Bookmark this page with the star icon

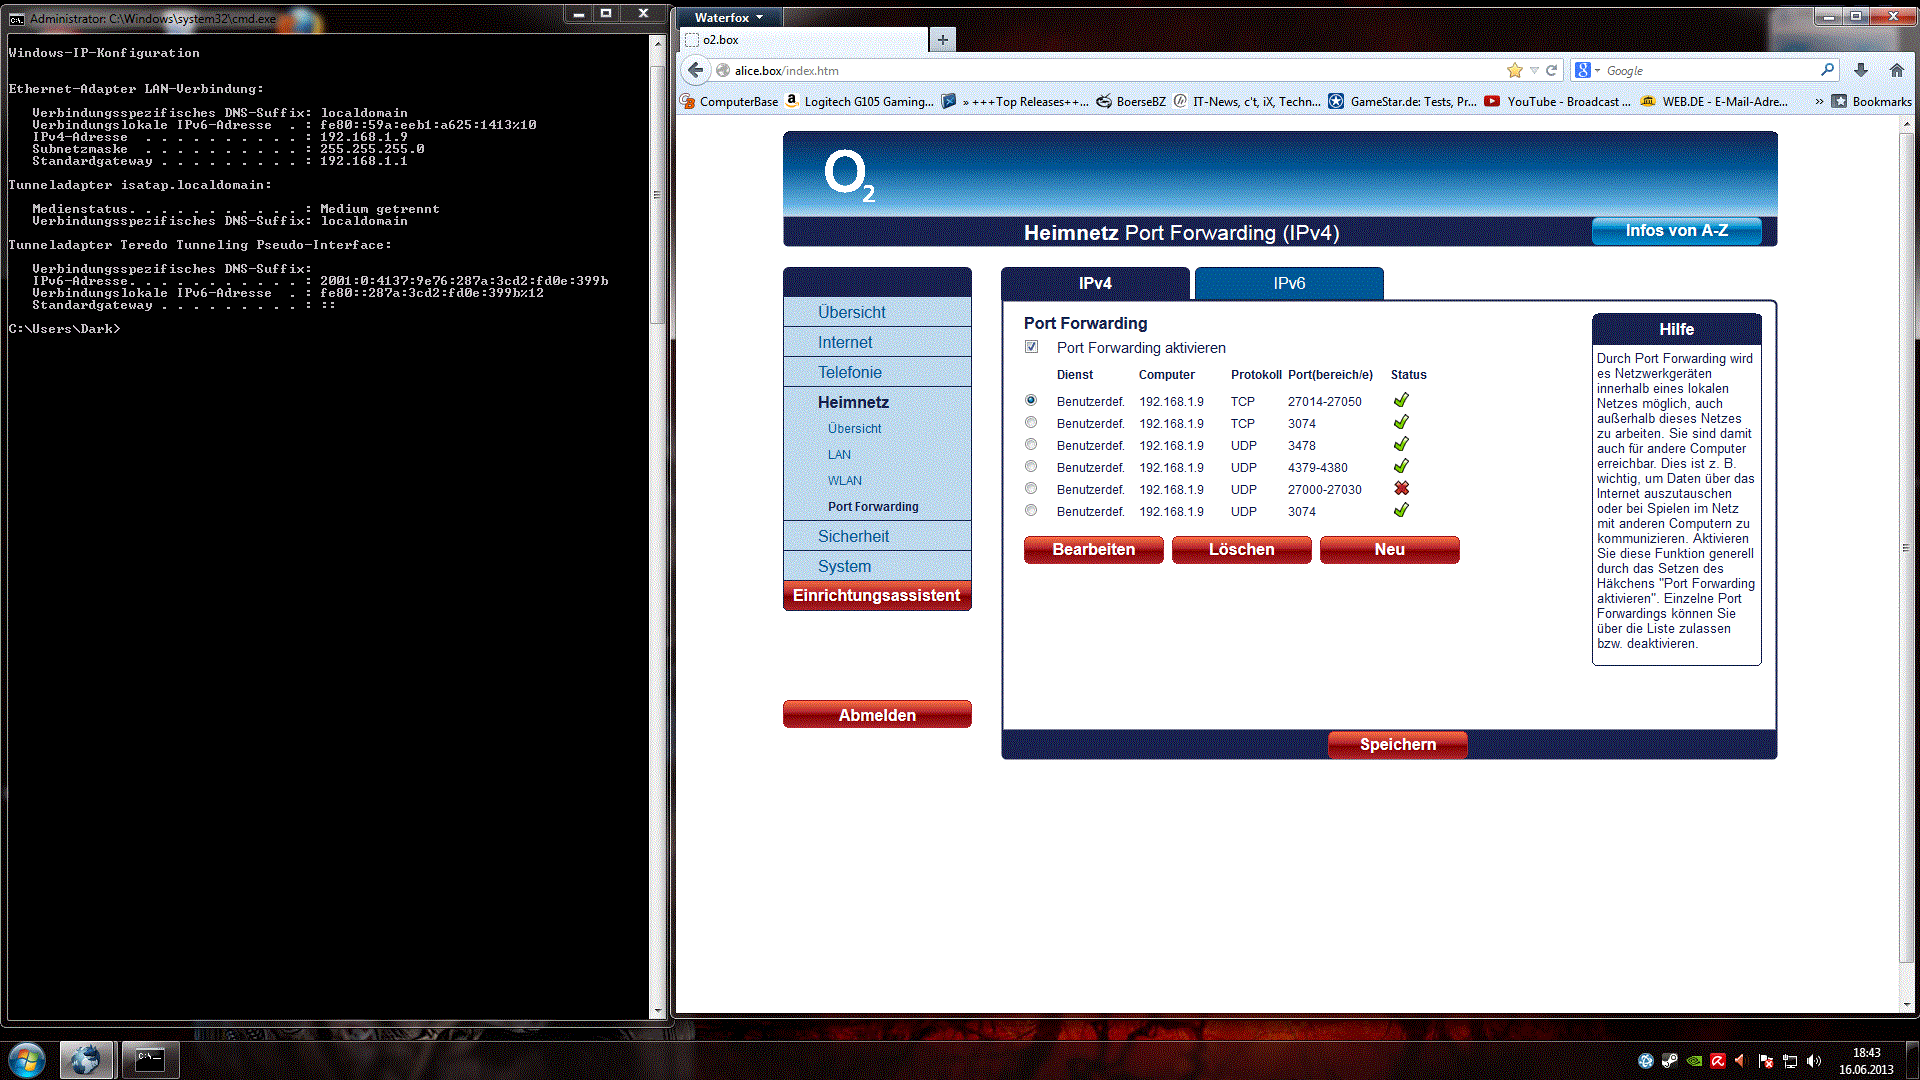click(x=1515, y=70)
